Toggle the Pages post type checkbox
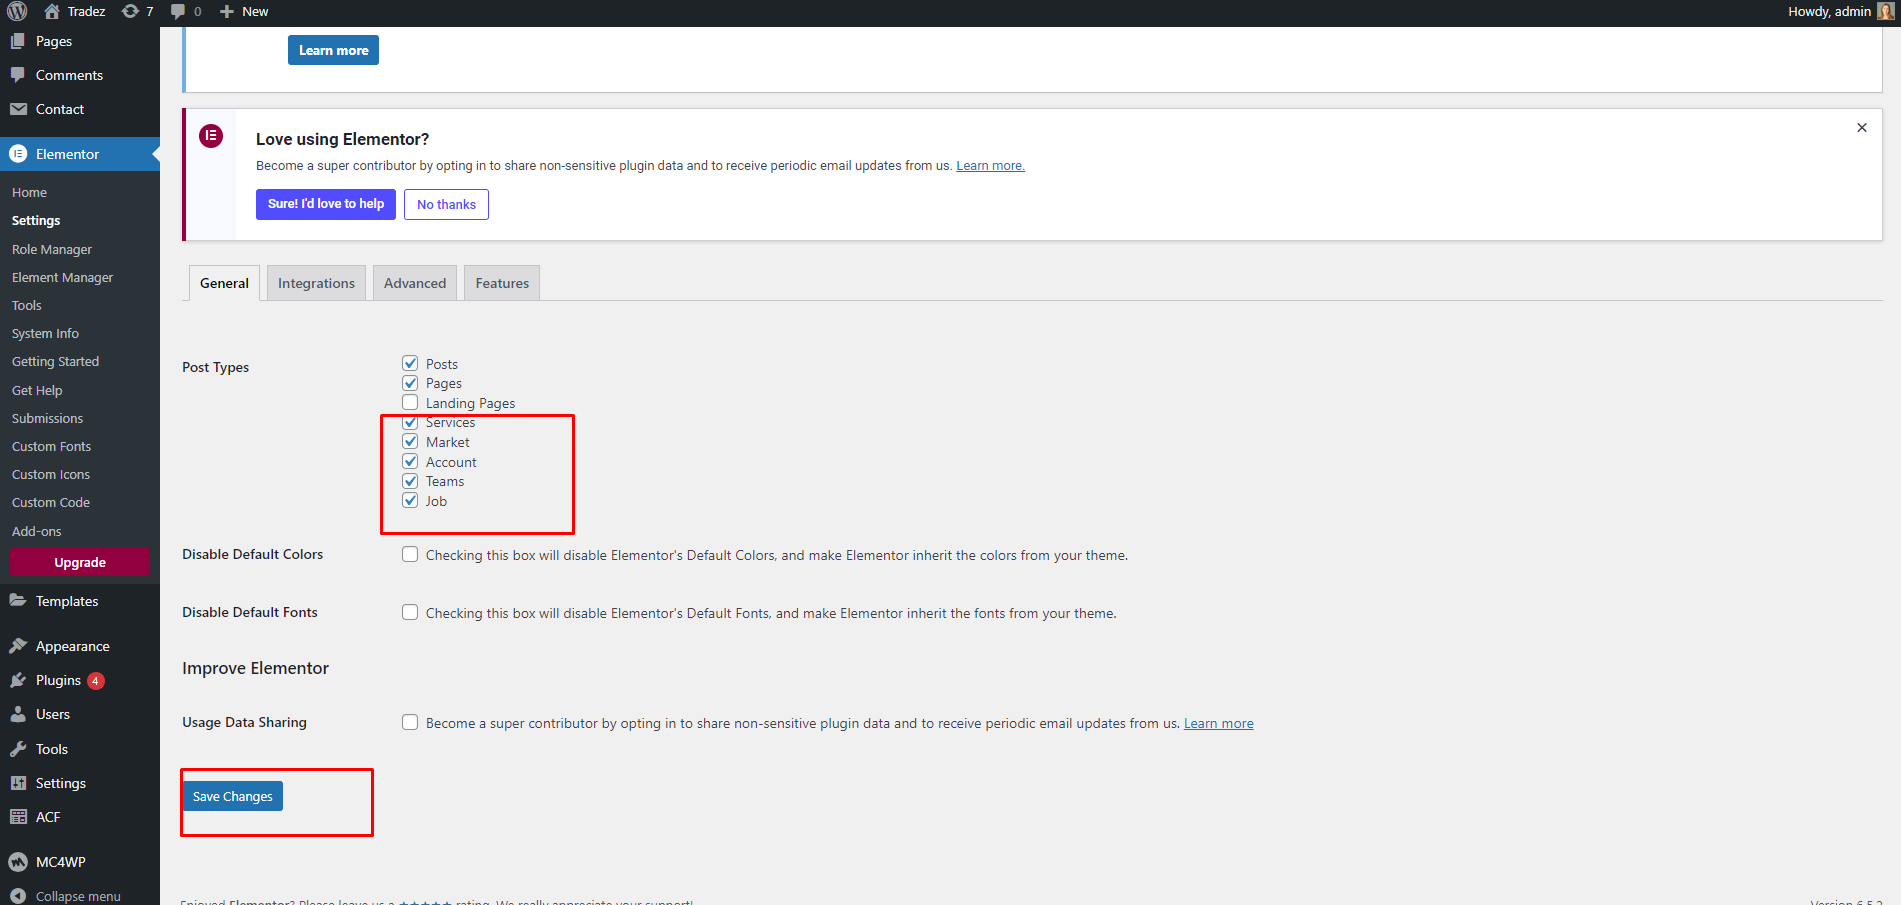The width and height of the screenshot is (1901, 905). coord(410,383)
